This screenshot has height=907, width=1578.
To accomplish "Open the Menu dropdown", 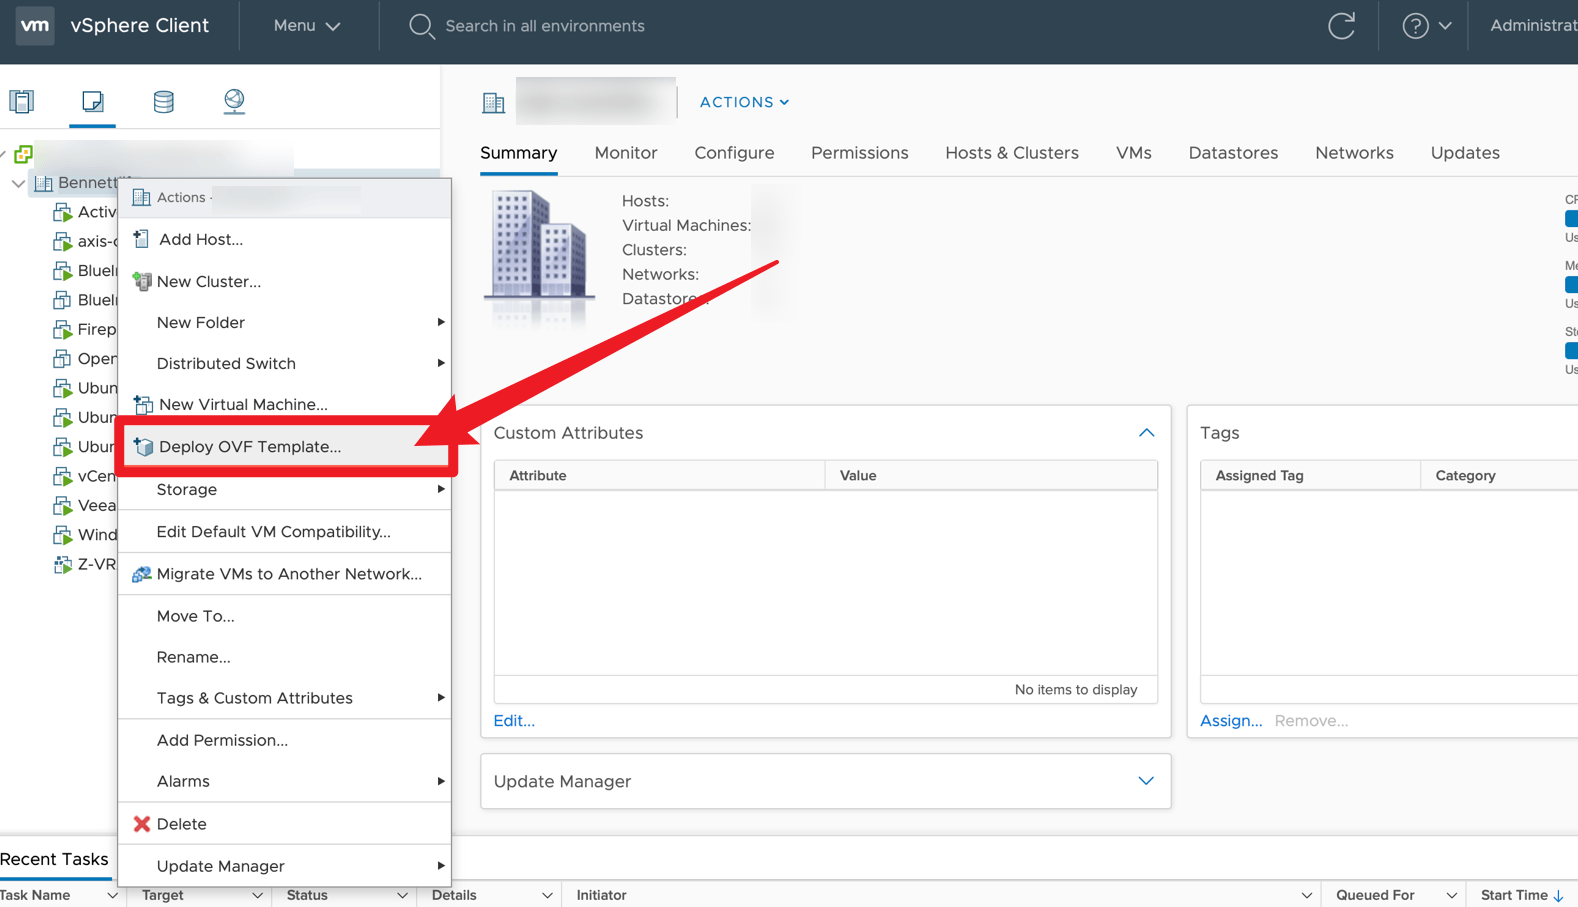I will pos(307,26).
